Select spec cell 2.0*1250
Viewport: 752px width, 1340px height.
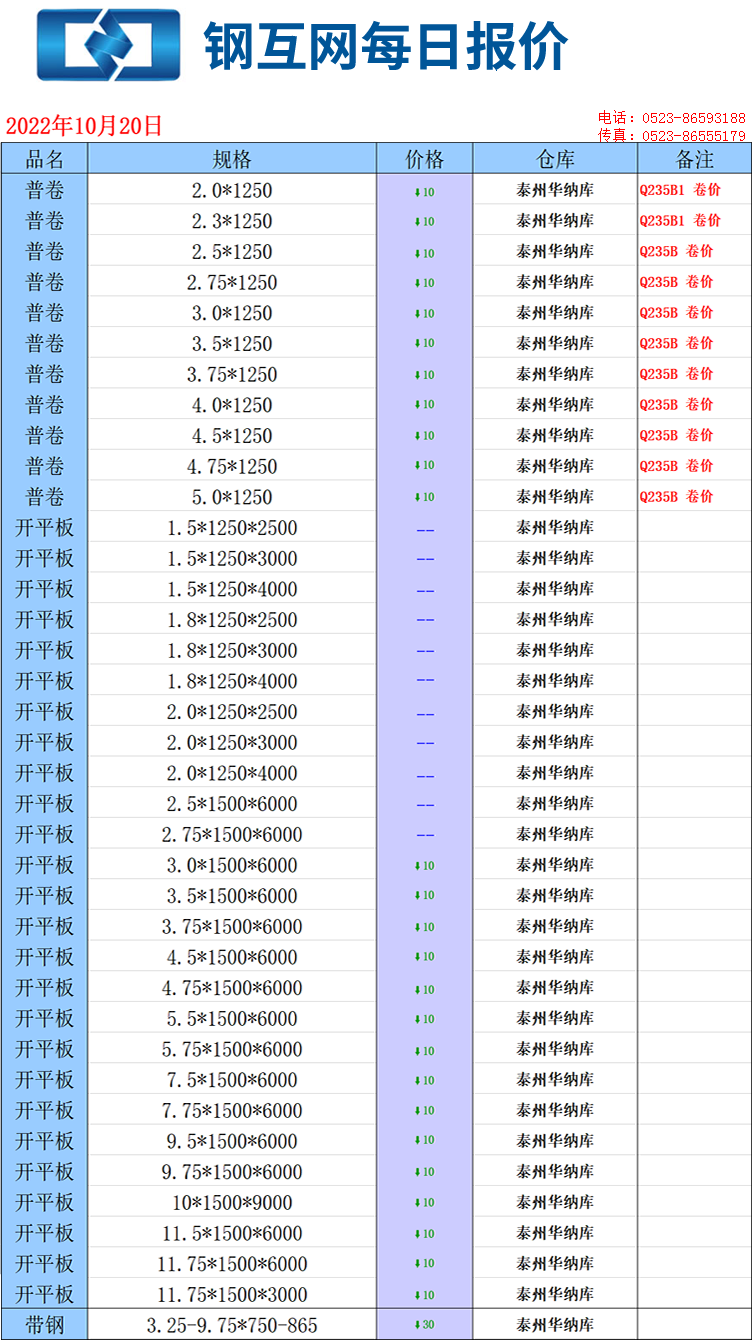coord(232,190)
